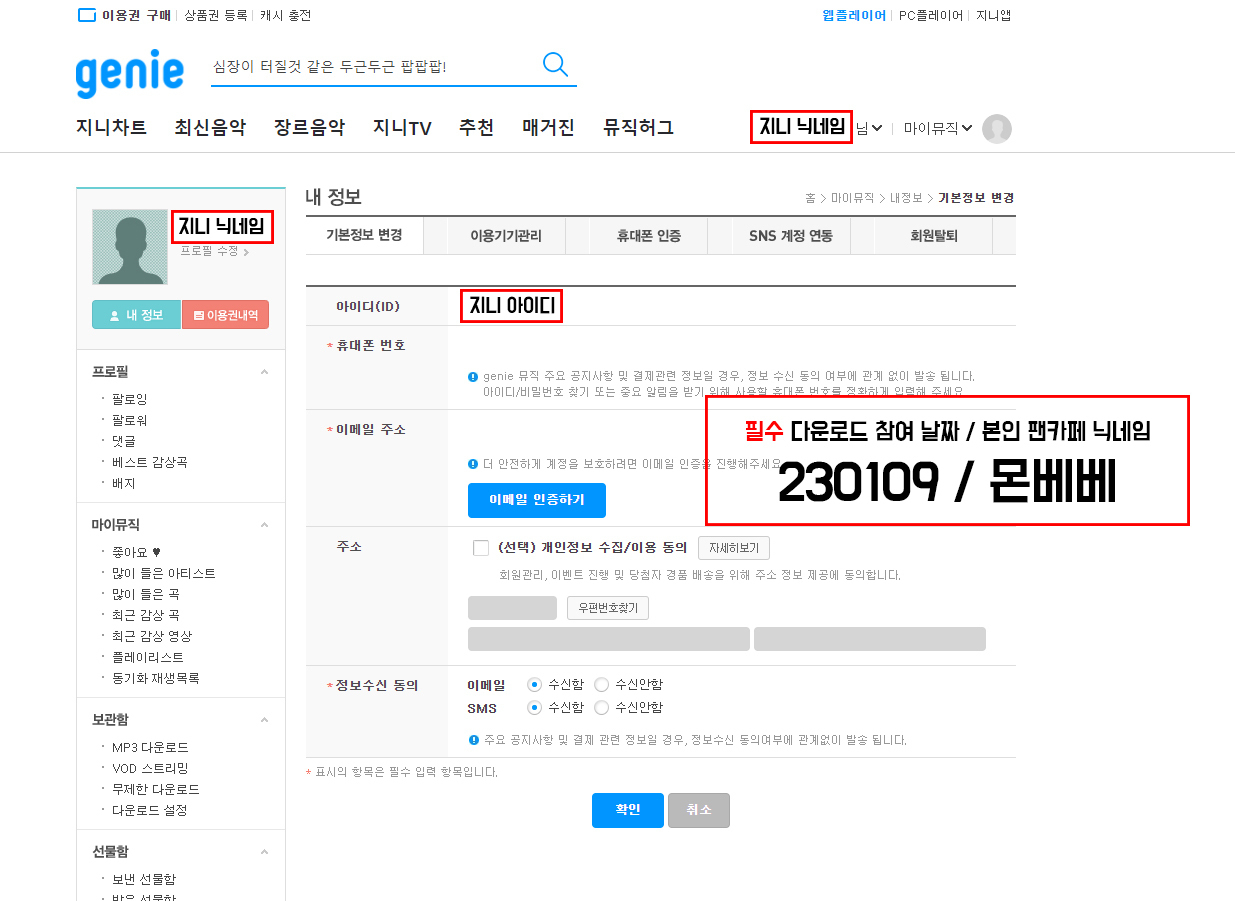Viewport: 1235px width, 901px height.
Task: Click the 내 정보 button in sidebar
Action: coord(136,315)
